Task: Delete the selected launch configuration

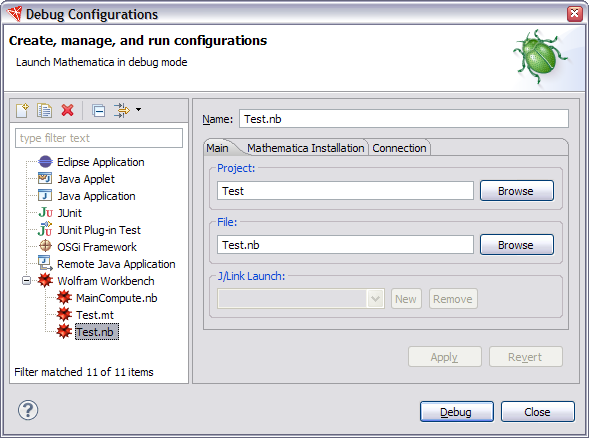Action: 68,110
